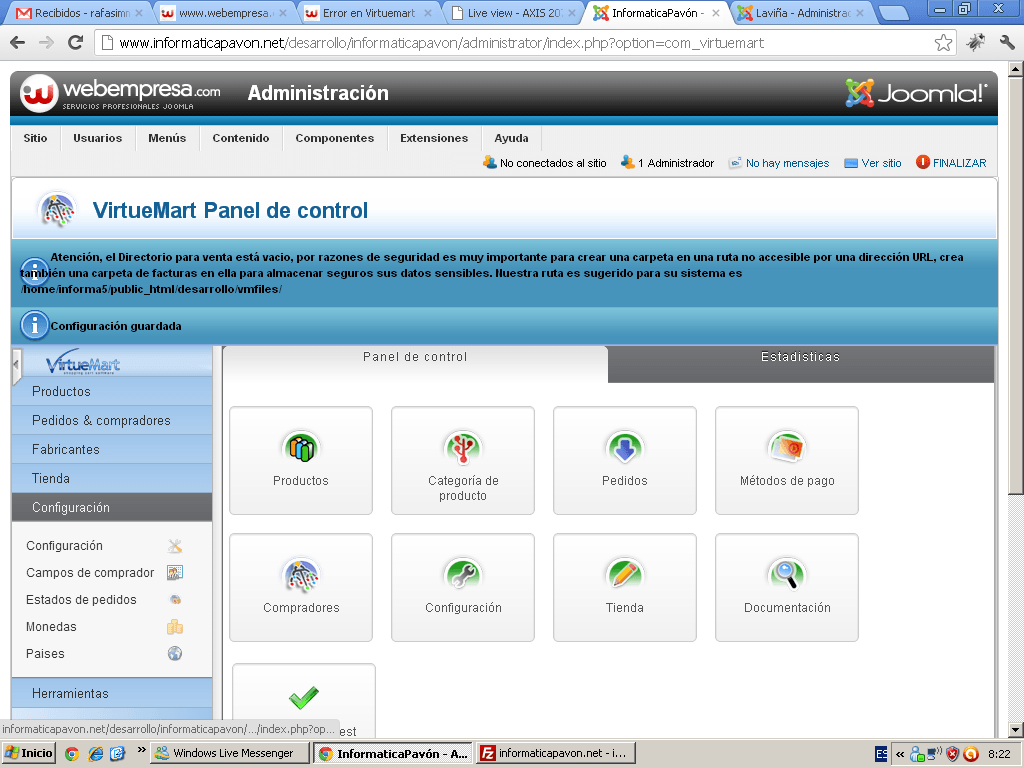Open the Configuración wrench panel icon
Screen dimensions: 1024x768
click(x=463, y=588)
